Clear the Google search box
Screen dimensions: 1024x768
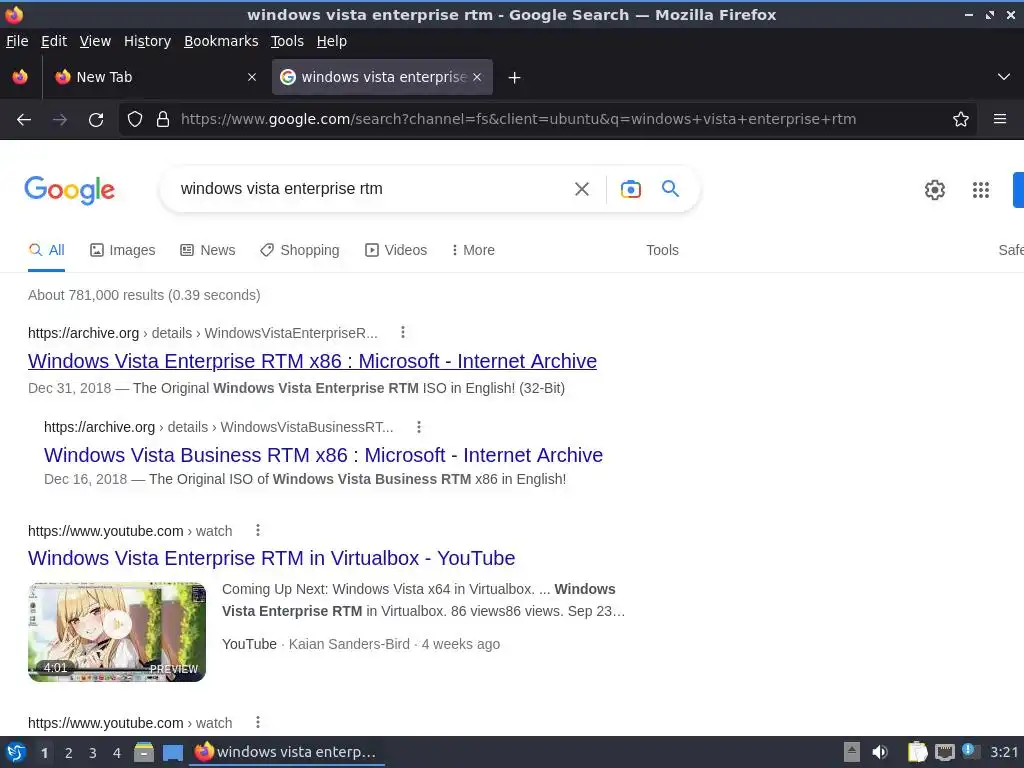(582, 189)
